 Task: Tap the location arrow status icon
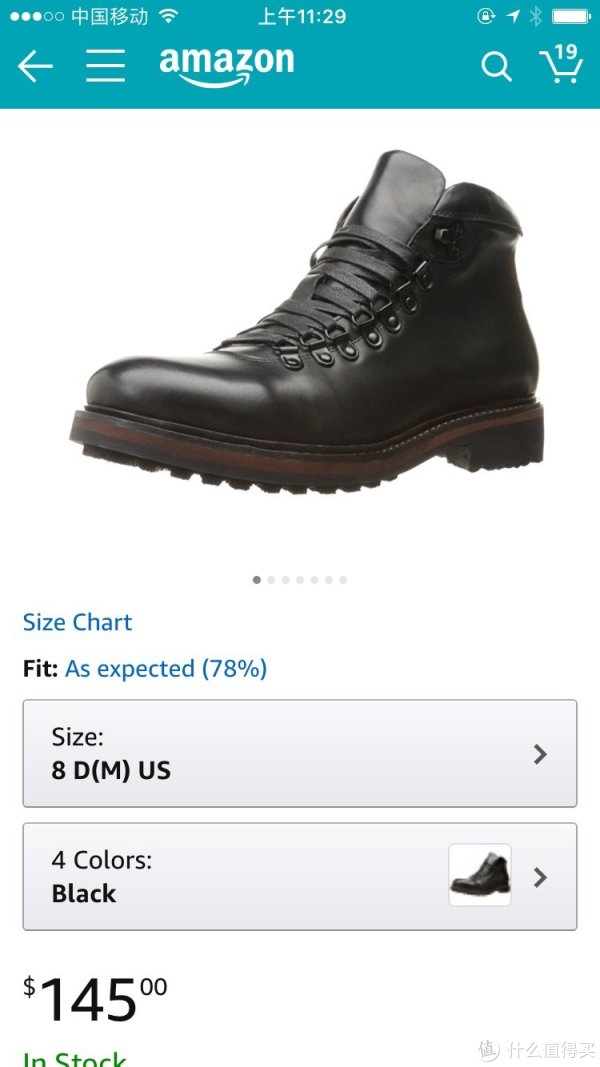pyautogui.click(x=513, y=16)
